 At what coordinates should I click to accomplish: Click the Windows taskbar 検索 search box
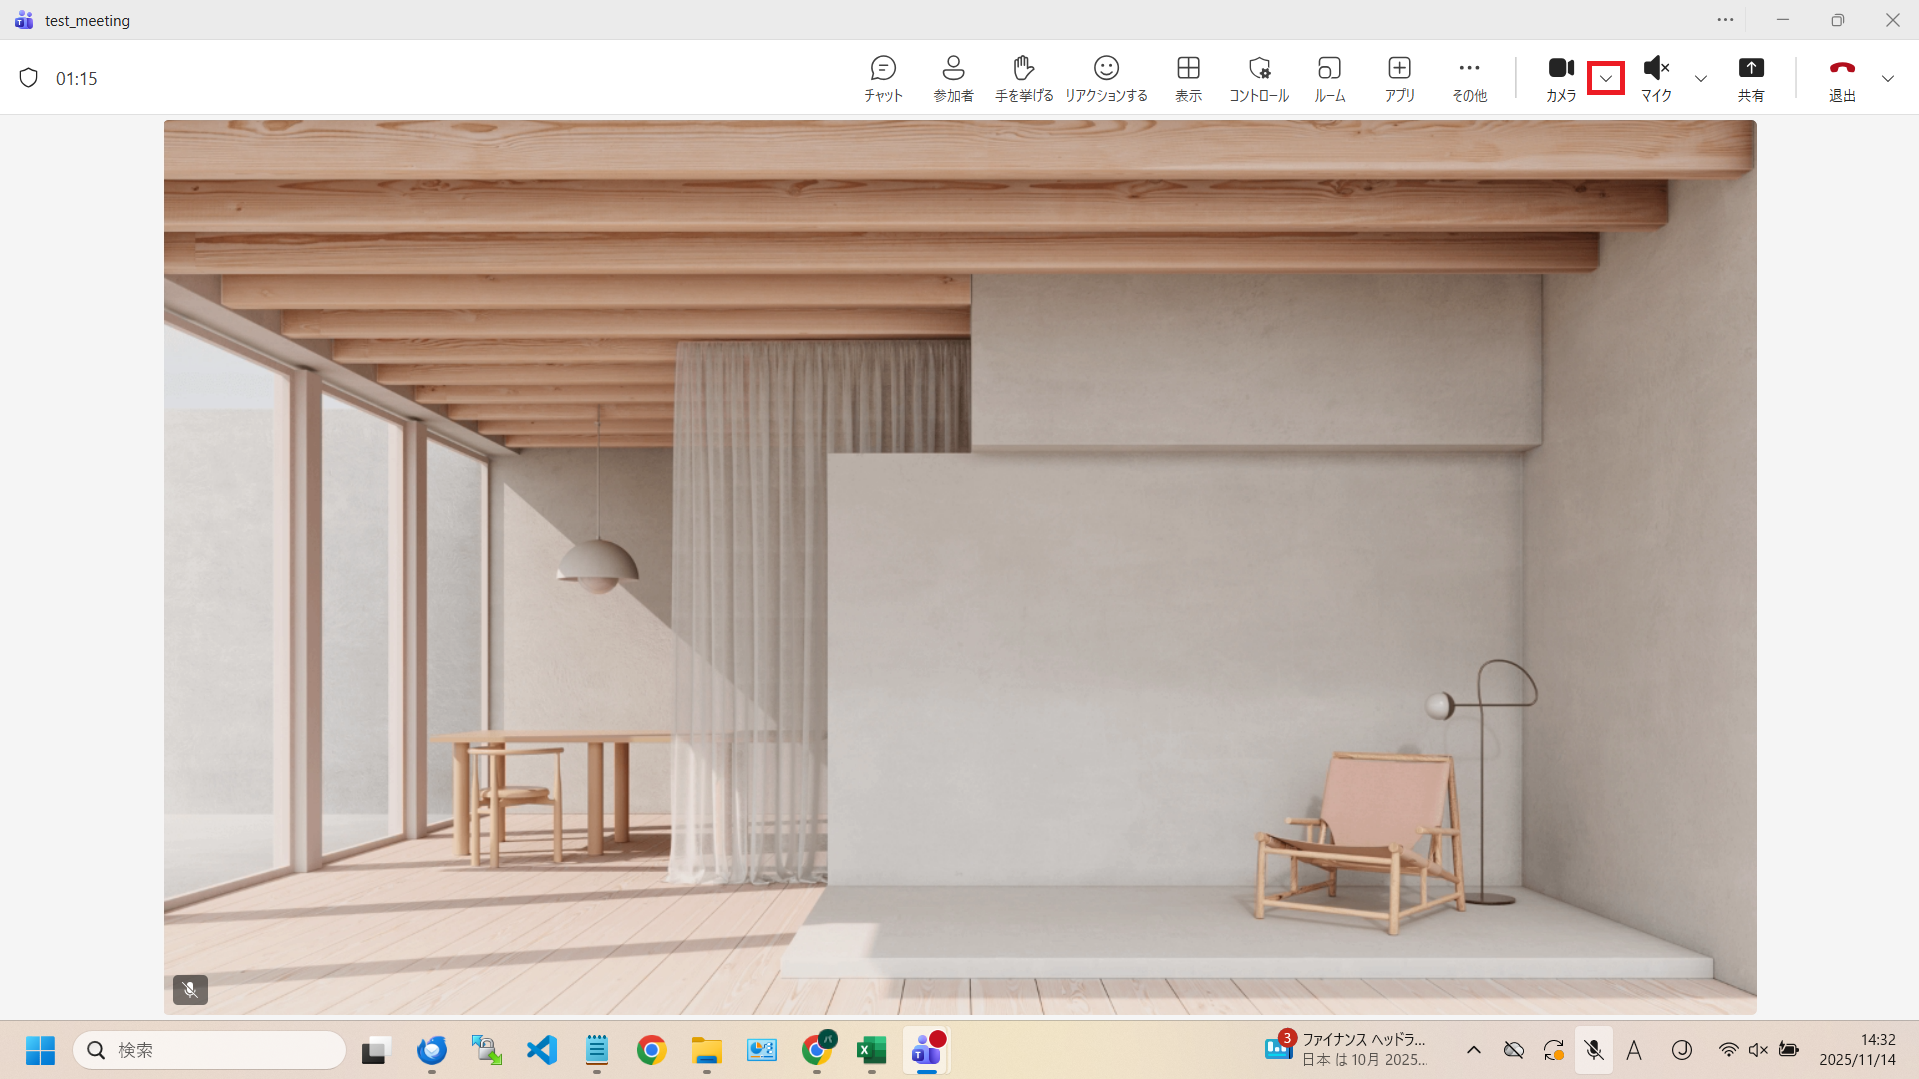[x=210, y=1050]
